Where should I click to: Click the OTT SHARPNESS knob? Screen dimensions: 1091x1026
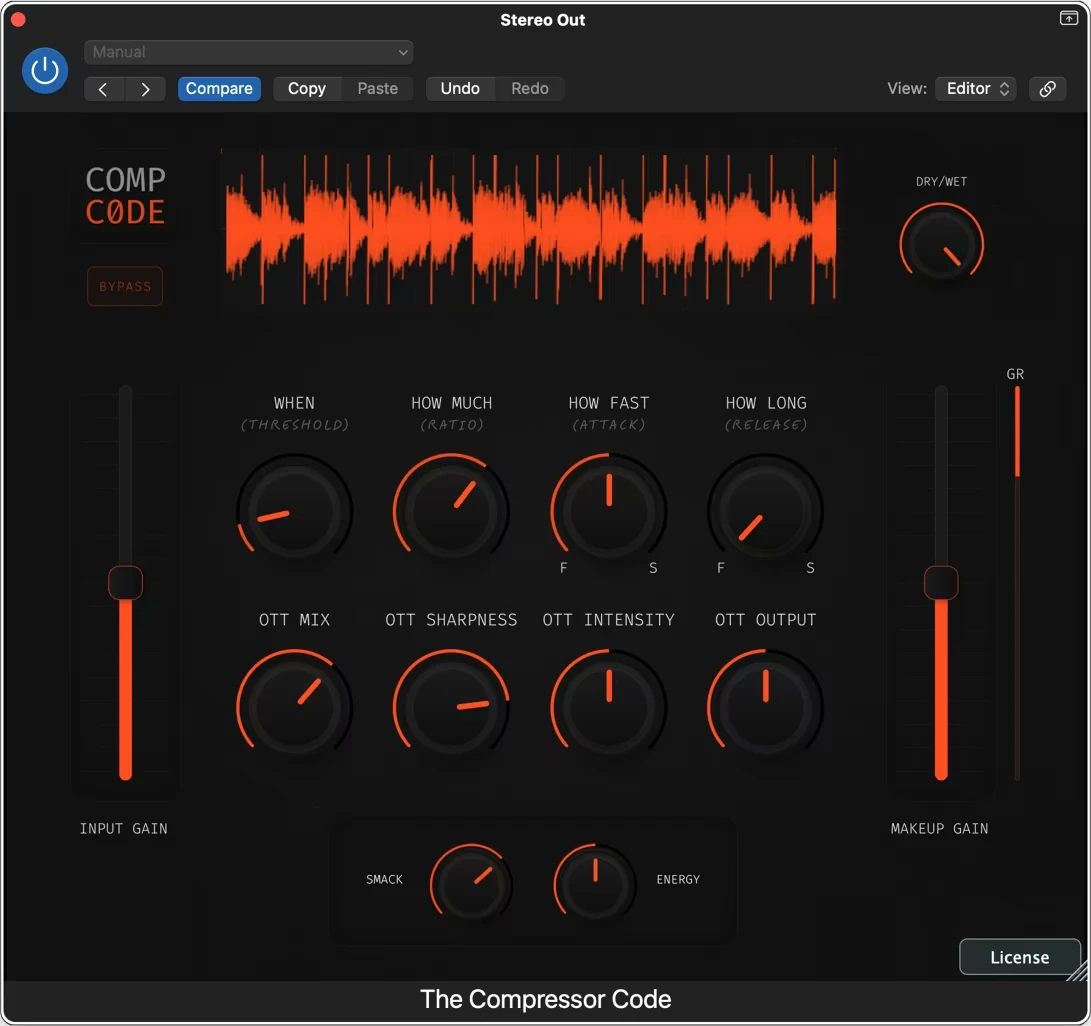click(451, 707)
